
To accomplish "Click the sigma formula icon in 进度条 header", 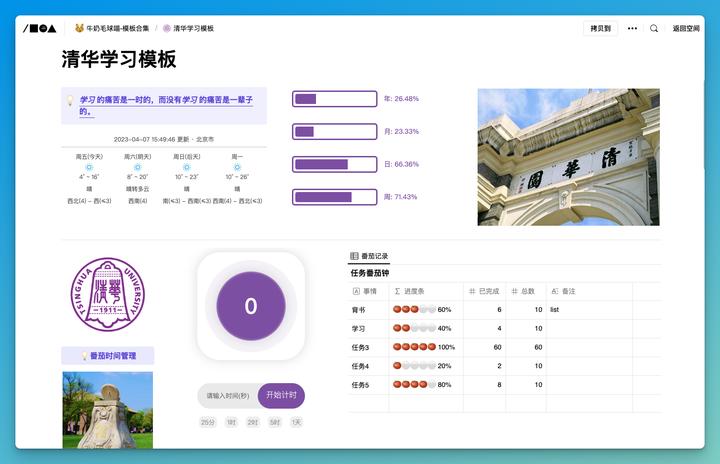I will point(397,291).
